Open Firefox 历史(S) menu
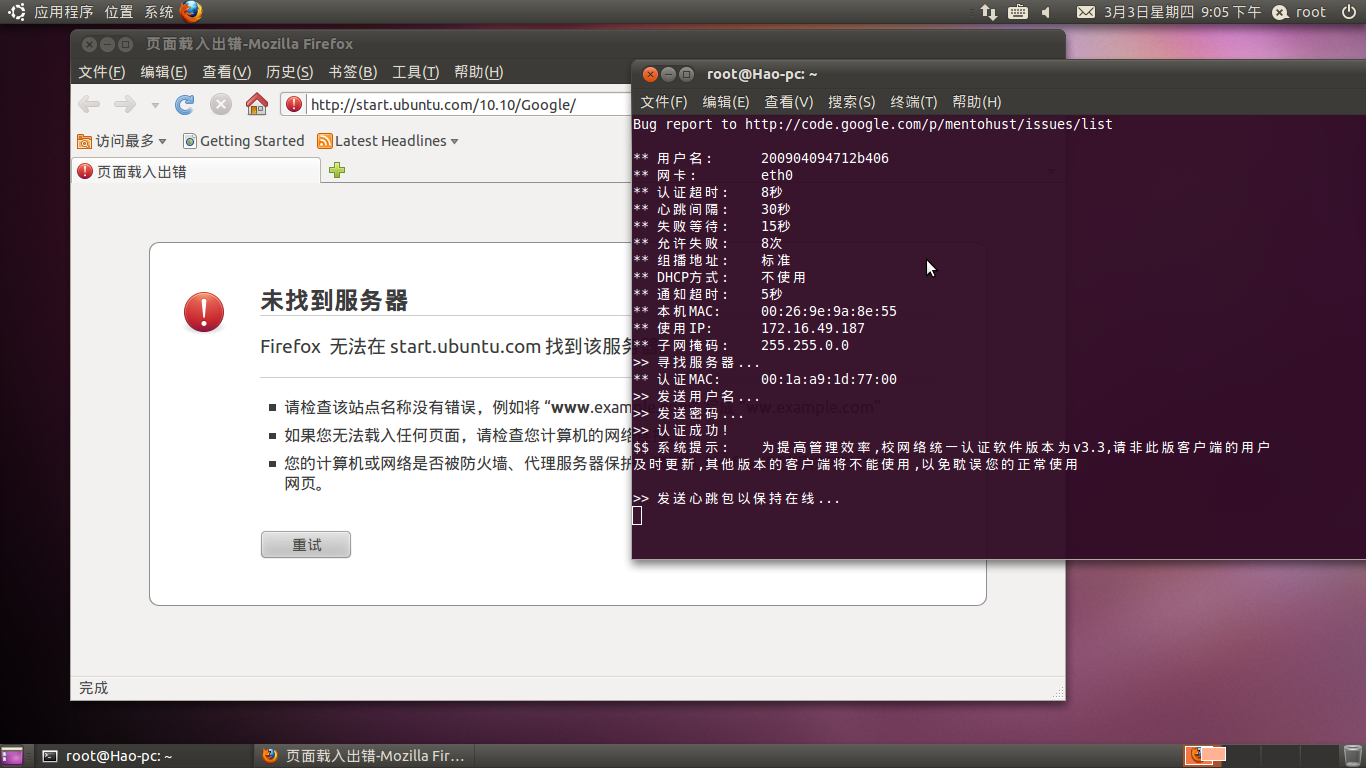Screen dimensions: 1366x768 290,72
